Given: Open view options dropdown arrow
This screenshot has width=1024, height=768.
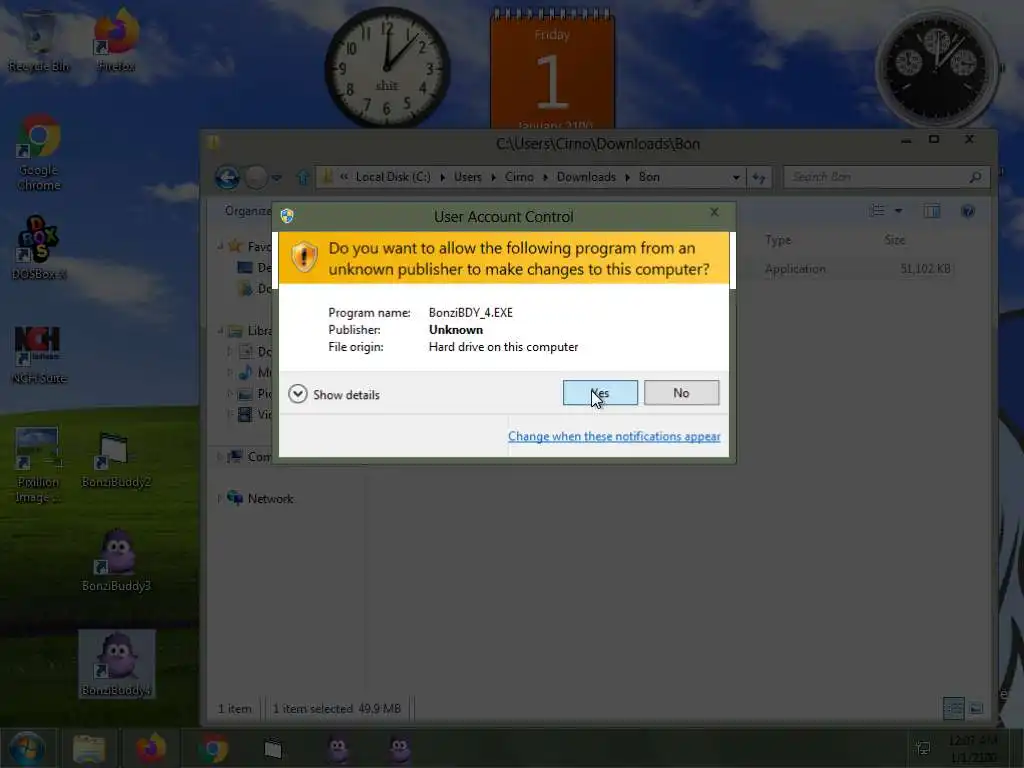Looking at the screenshot, I should 899,210.
